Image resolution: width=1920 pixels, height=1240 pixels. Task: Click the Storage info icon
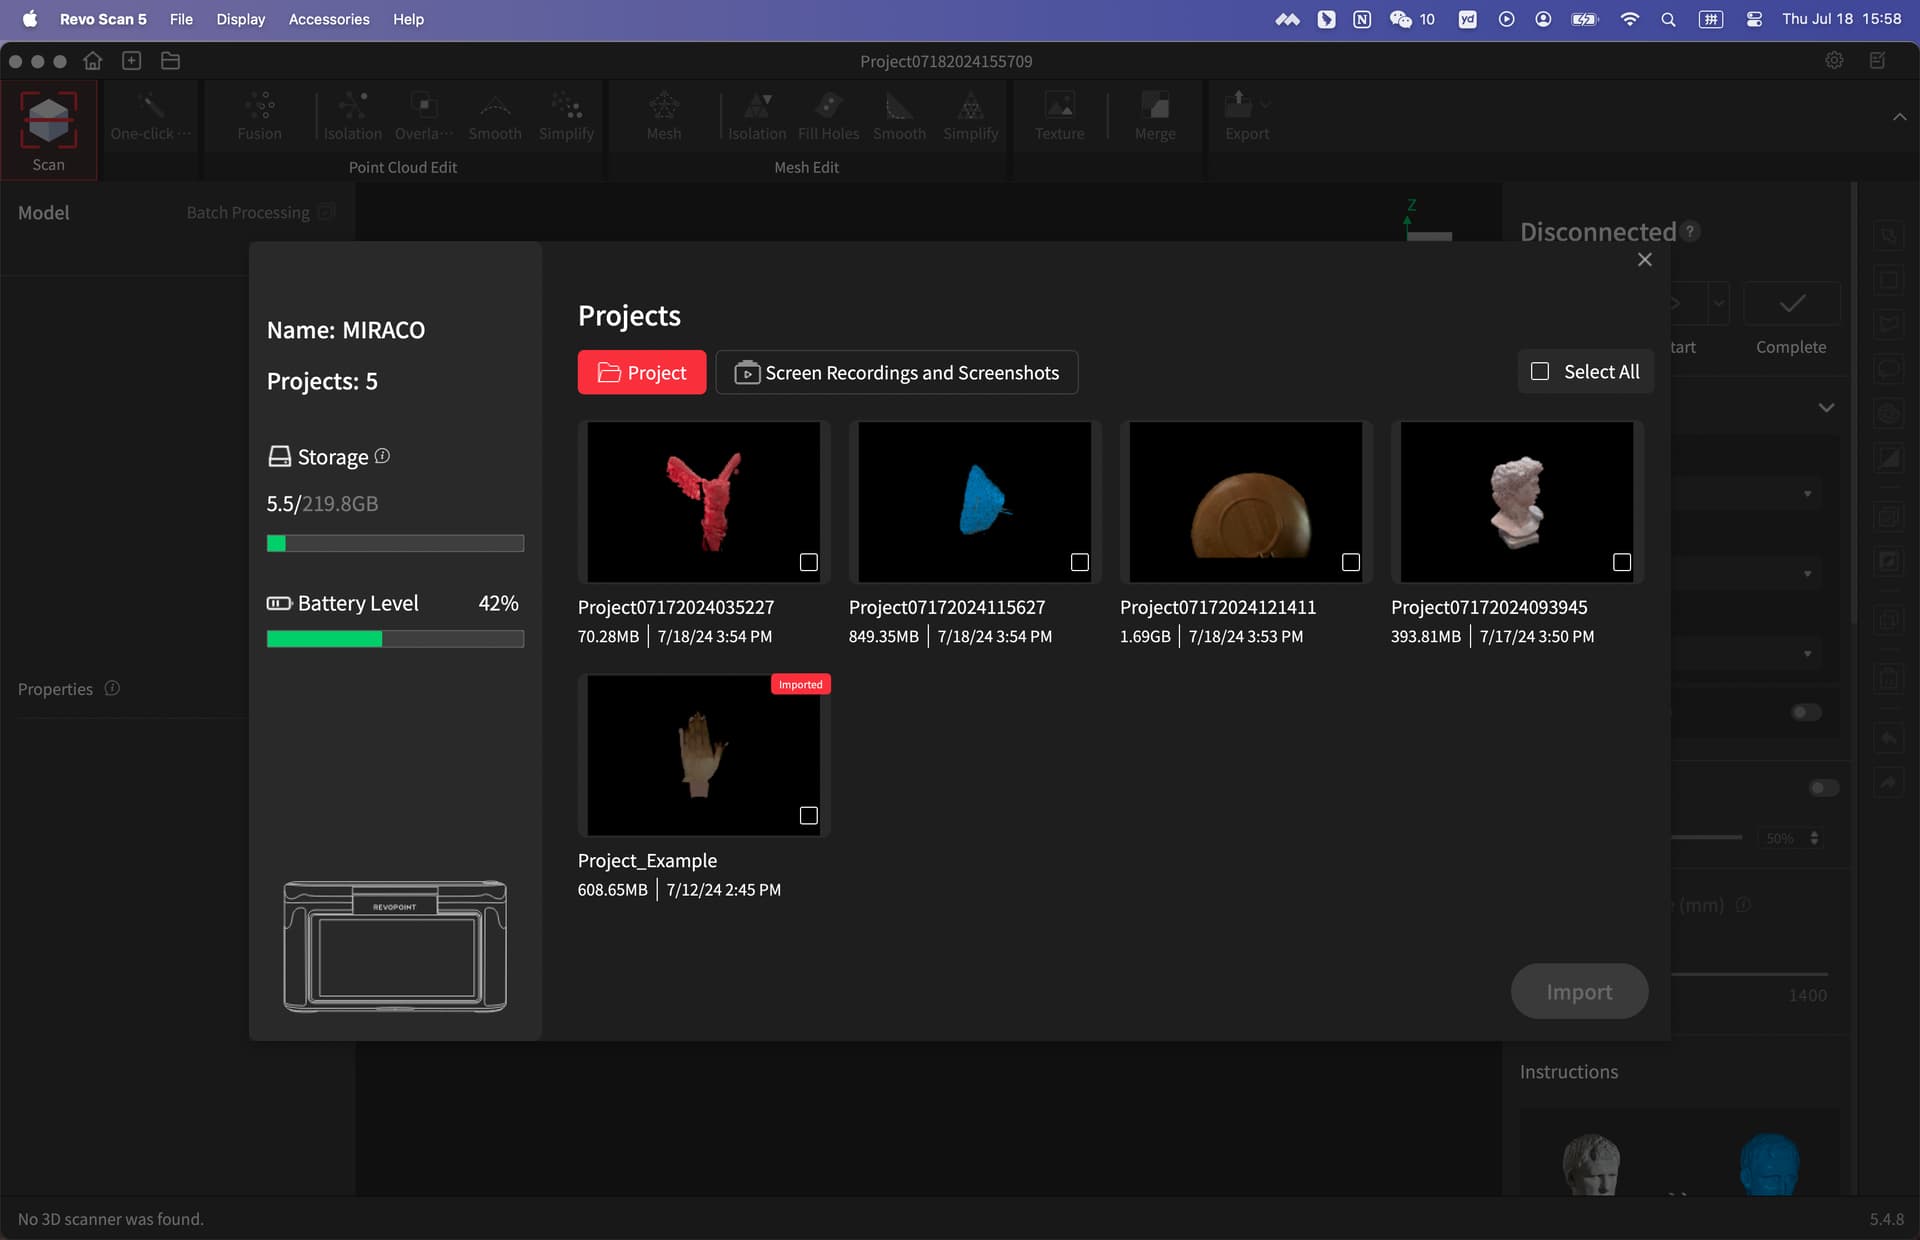click(382, 456)
